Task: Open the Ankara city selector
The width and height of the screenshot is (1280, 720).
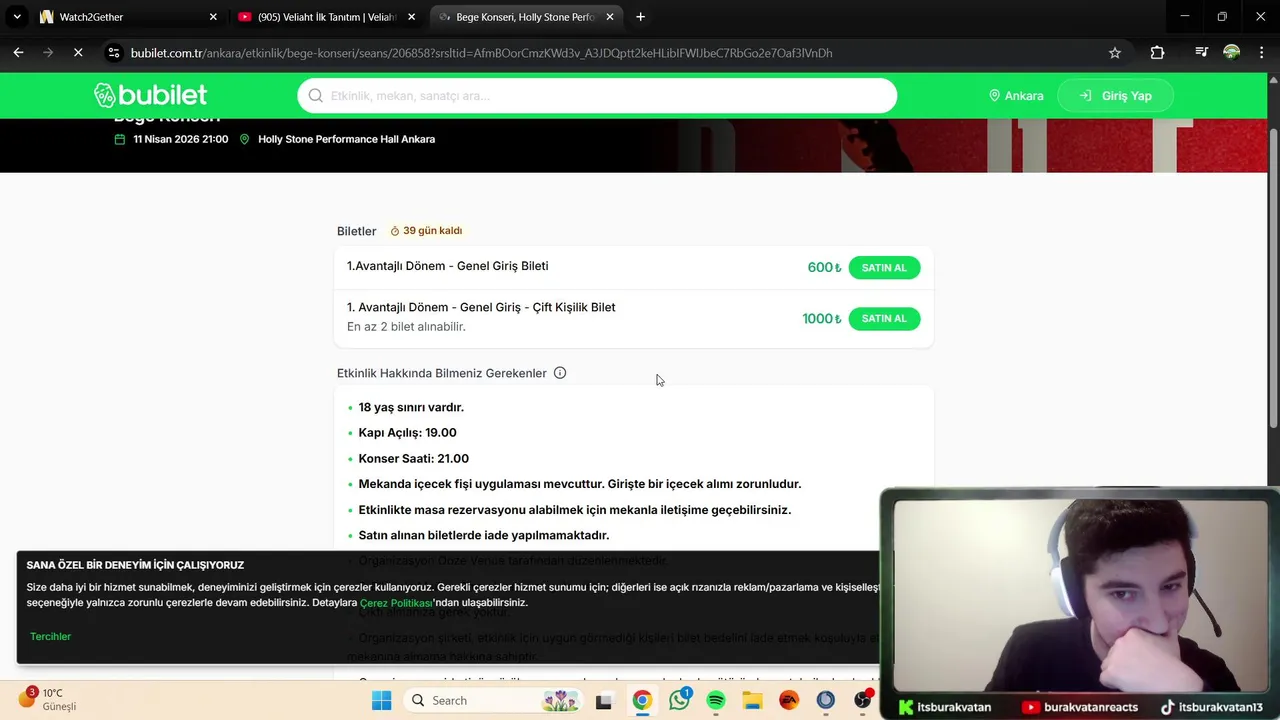Action: pyautogui.click(x=1016, y=96)
